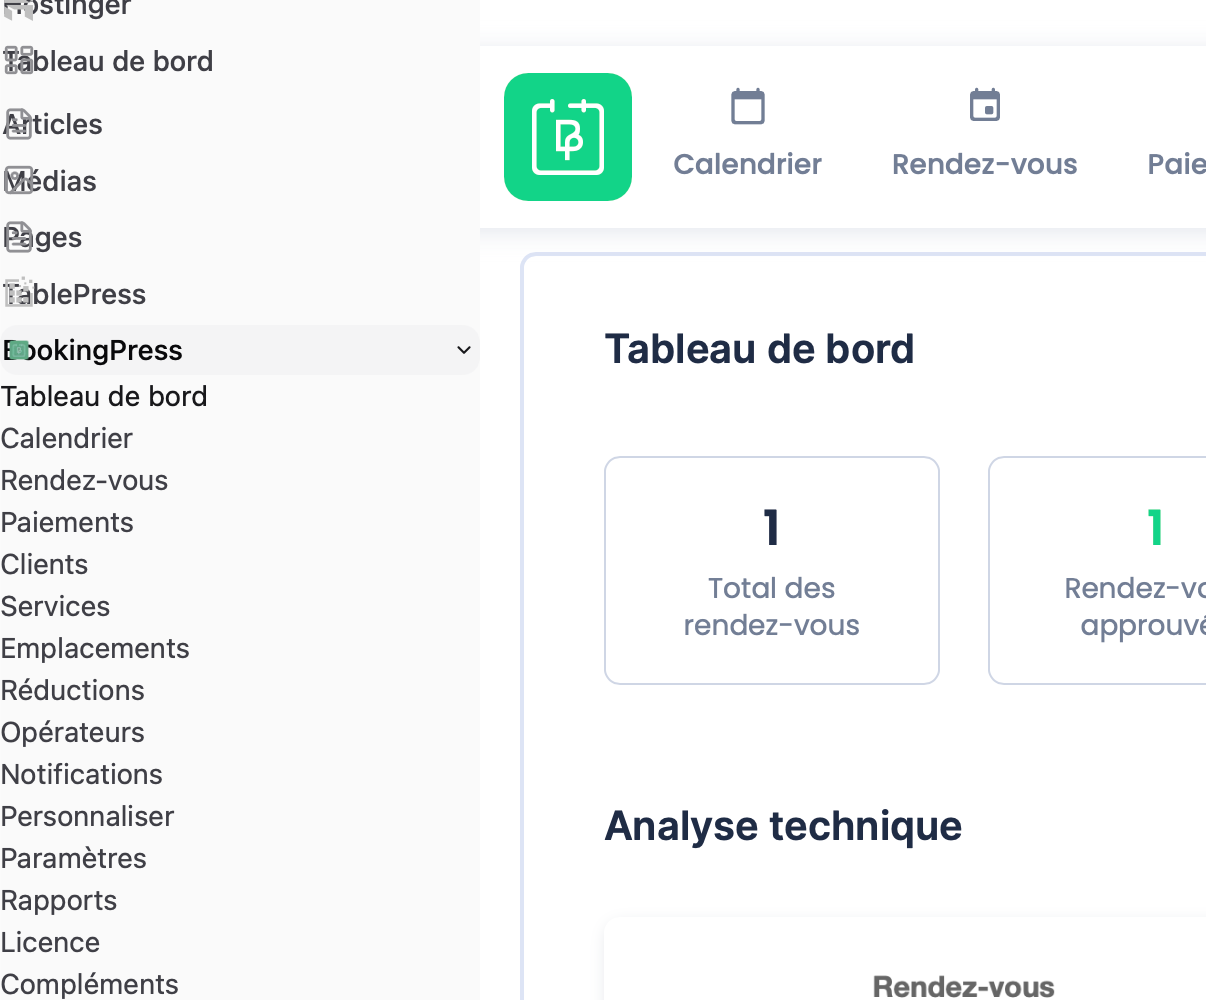This screenshot has width=1206, height=1000.
Task: Go to Calendrier submenu link
Action: (x=67, y=438)
